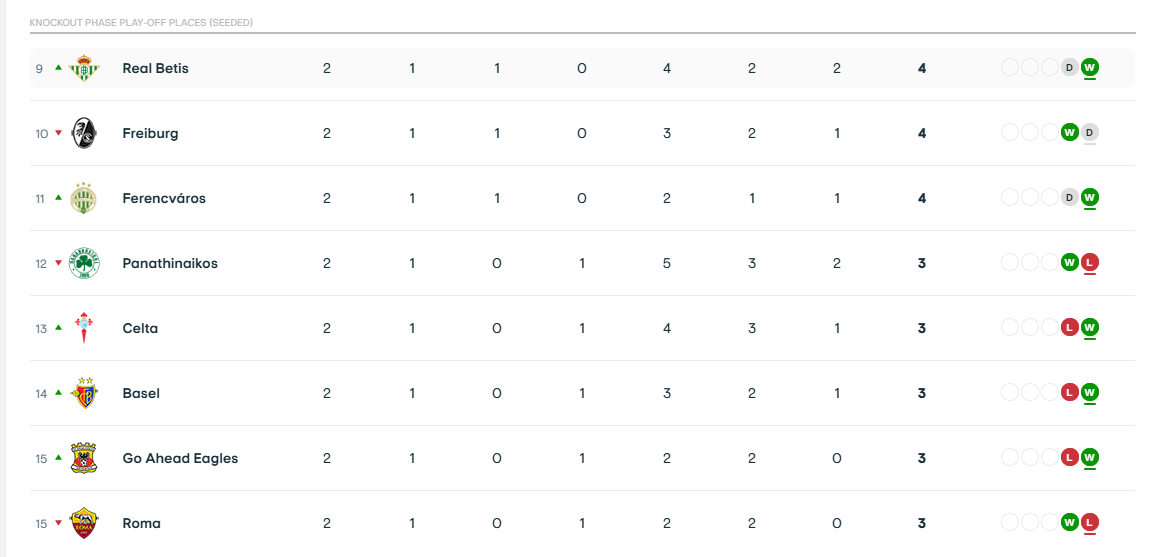Click the Real Betis club crest

84,68
